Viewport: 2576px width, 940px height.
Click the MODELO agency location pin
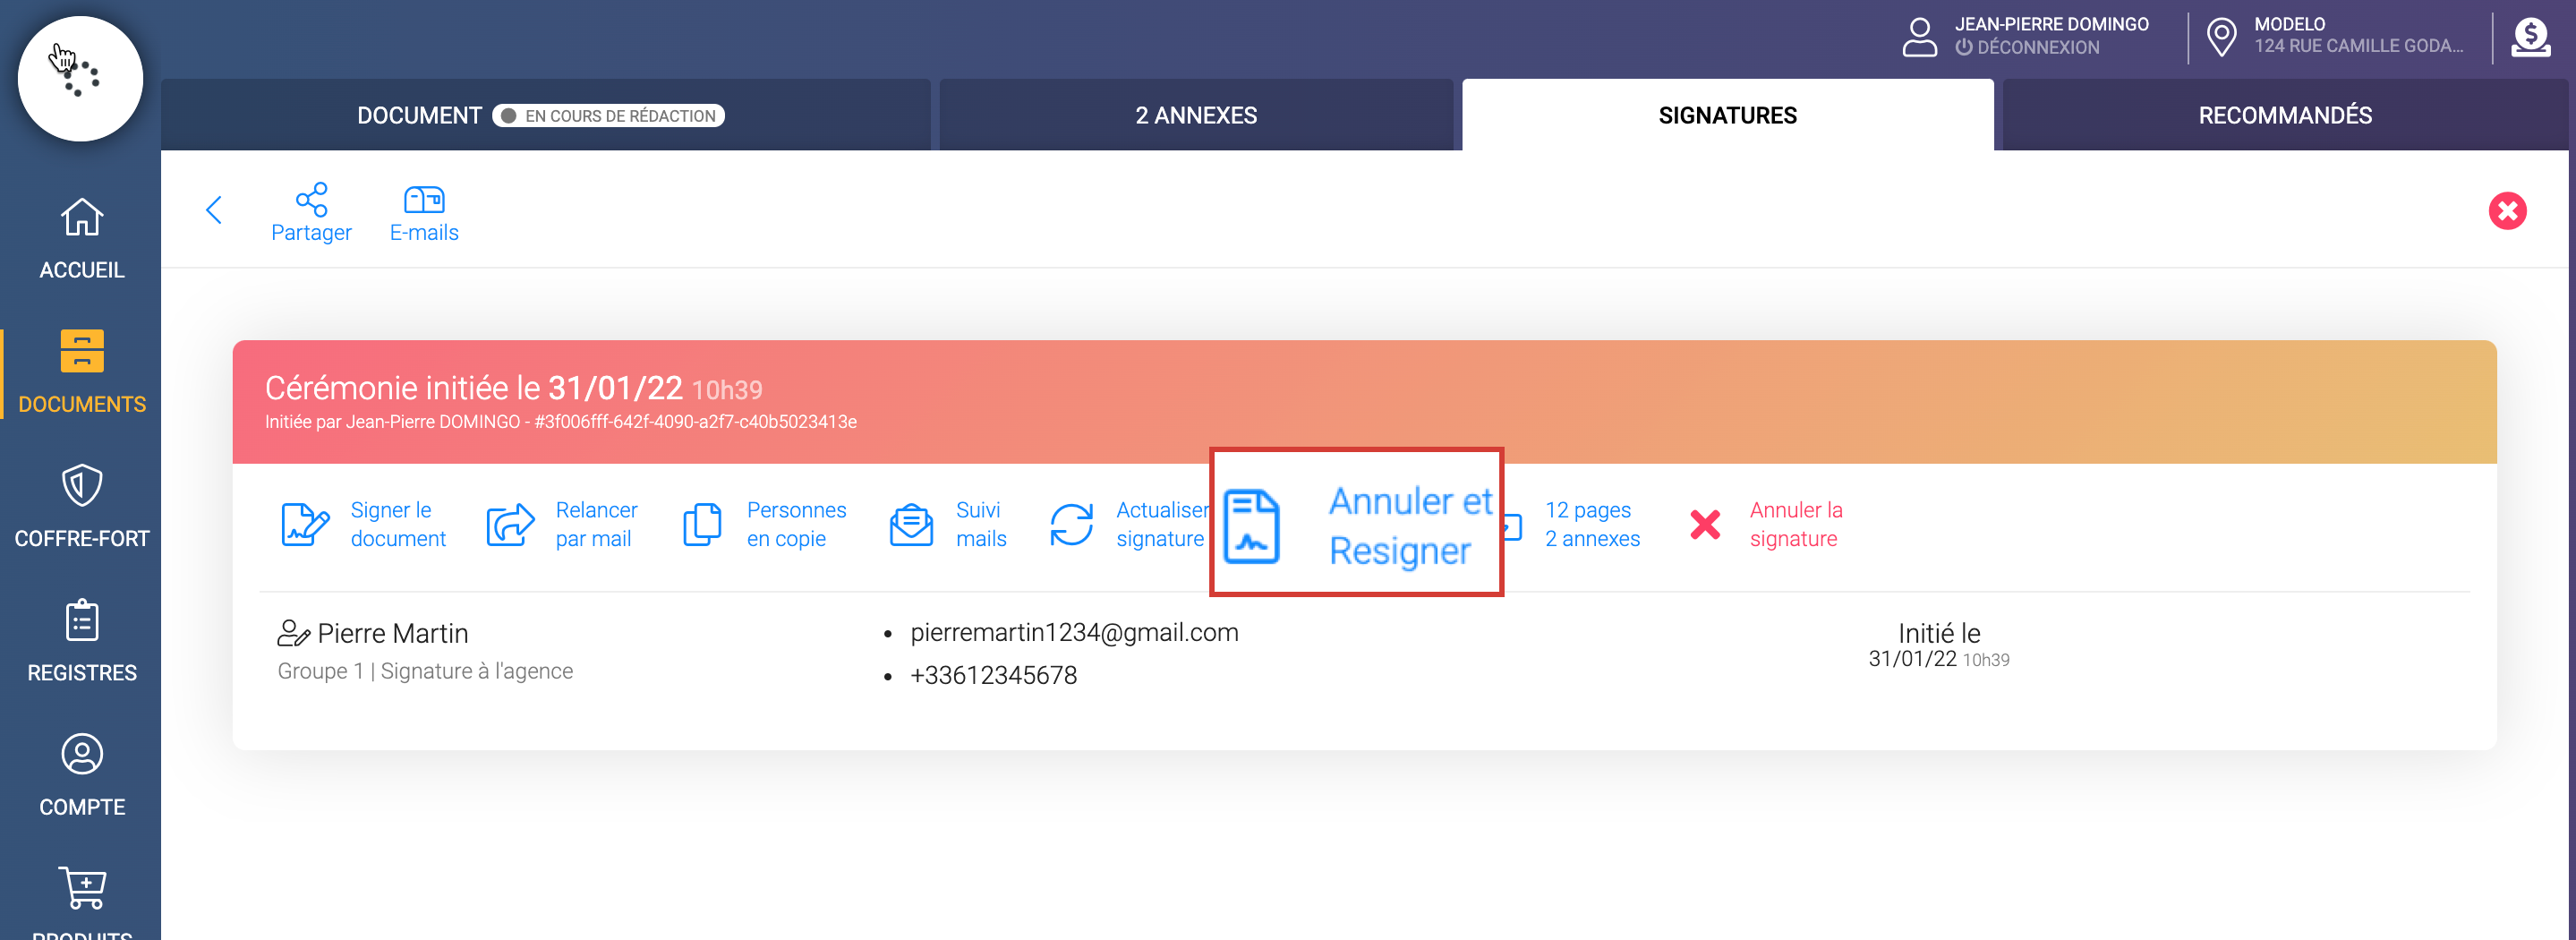pyautogui.click(x=2221, y=37)
